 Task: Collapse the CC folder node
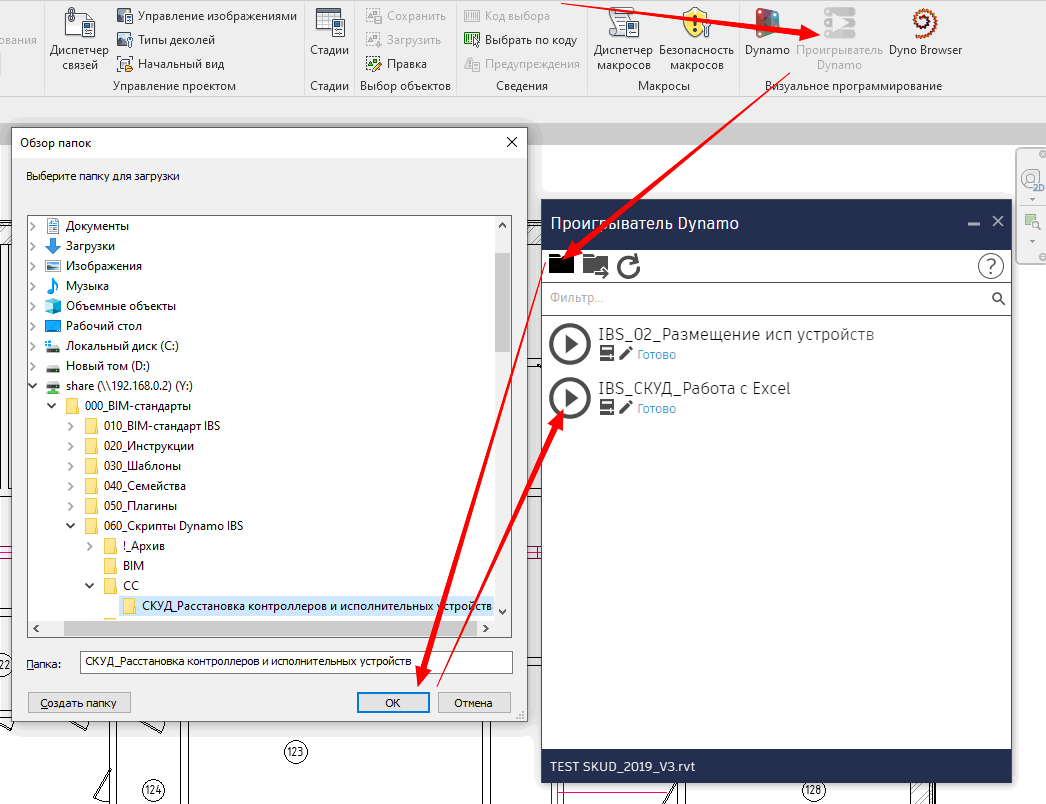(89, 586)
